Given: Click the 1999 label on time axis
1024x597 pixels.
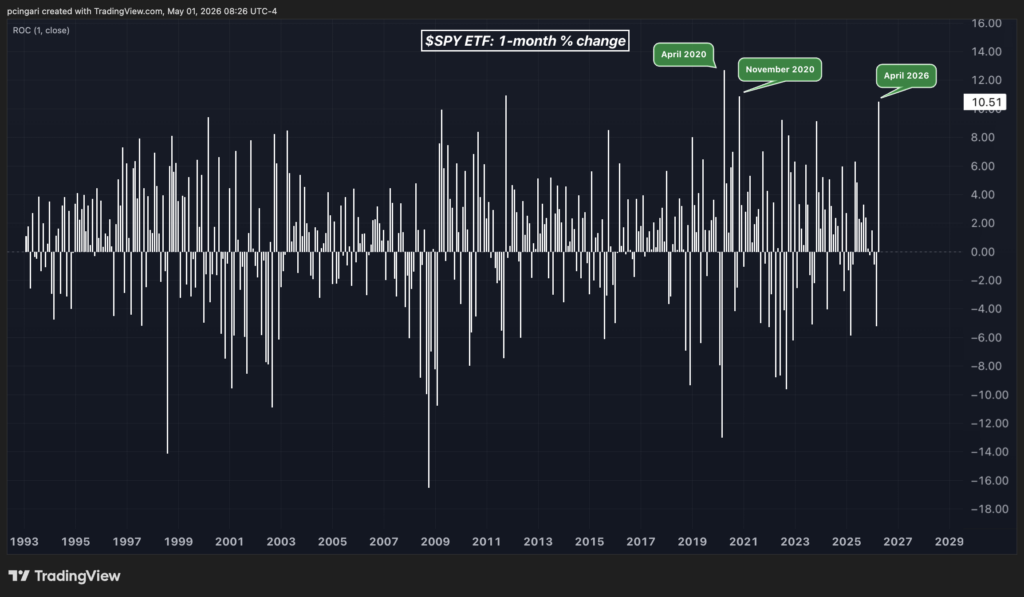Looking at the screenshot, I should [x=178, y=541].
